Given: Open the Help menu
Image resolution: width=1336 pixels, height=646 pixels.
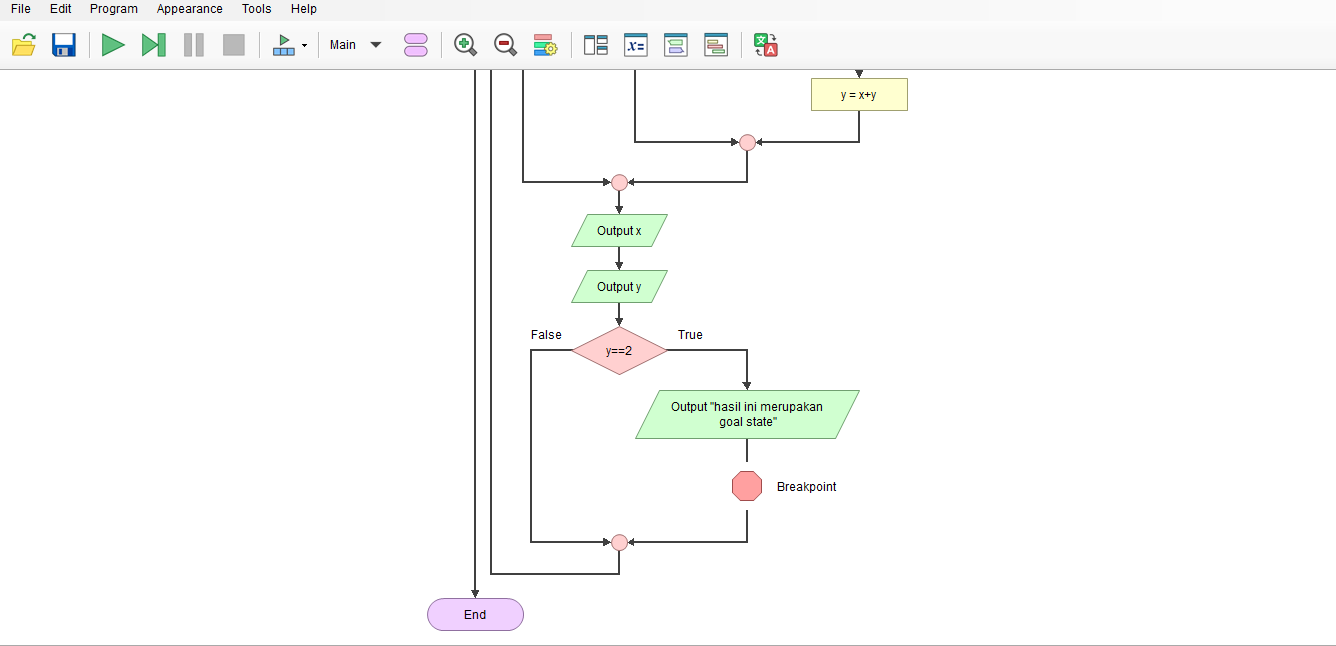Looking at the screenshot, I should click(x=304, y=9).
